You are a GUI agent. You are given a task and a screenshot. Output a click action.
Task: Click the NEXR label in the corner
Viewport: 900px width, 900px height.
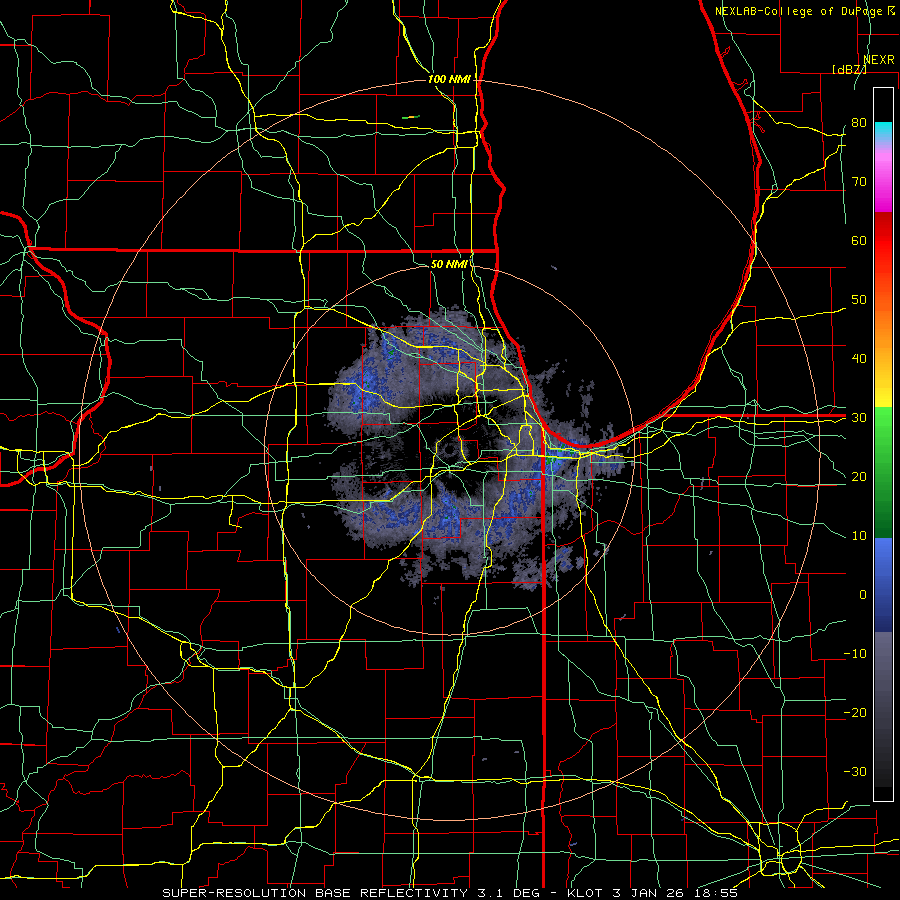pyautogui.click(x=879, y=60)
